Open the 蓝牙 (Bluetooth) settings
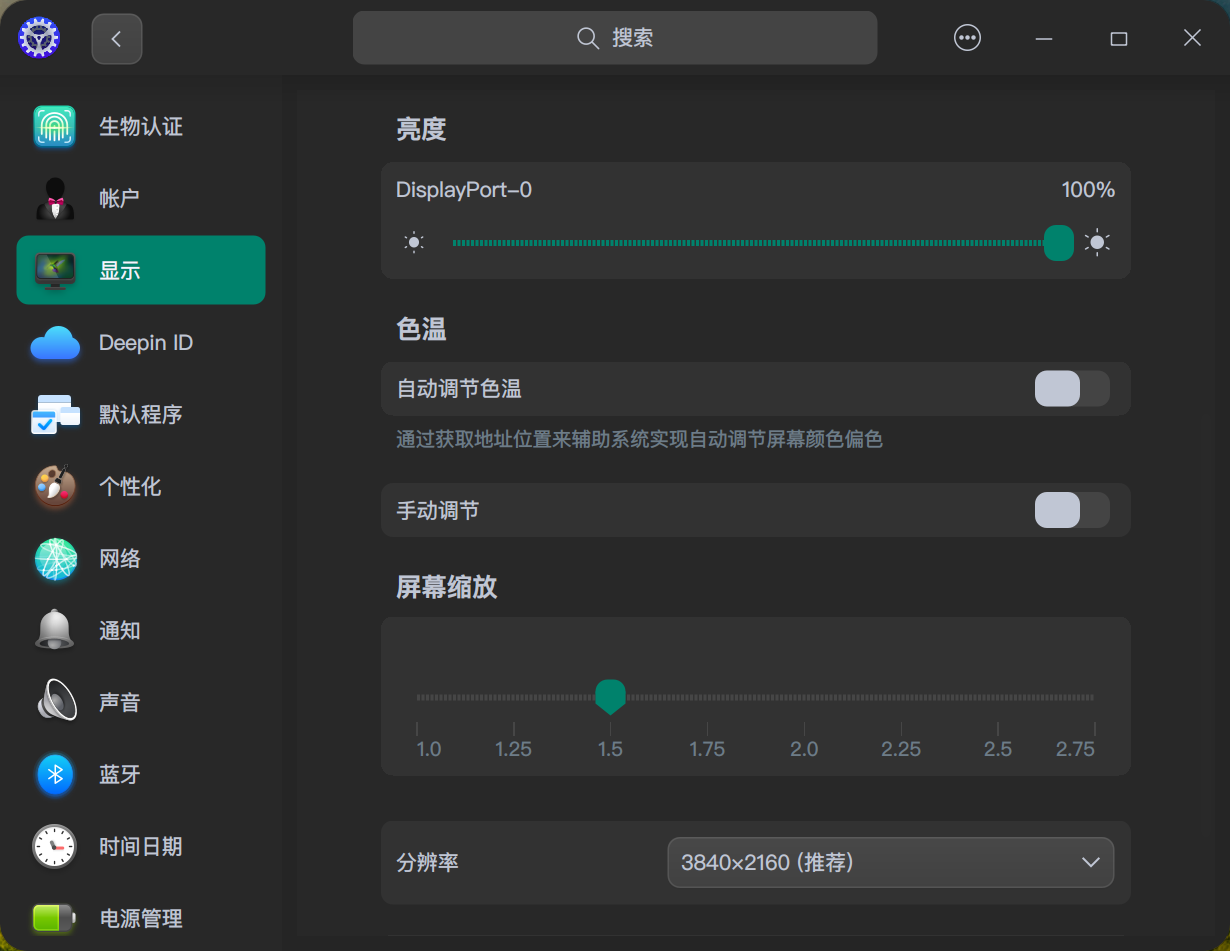The width and height of the screenshot is (1230, 951). coord(140,774)
